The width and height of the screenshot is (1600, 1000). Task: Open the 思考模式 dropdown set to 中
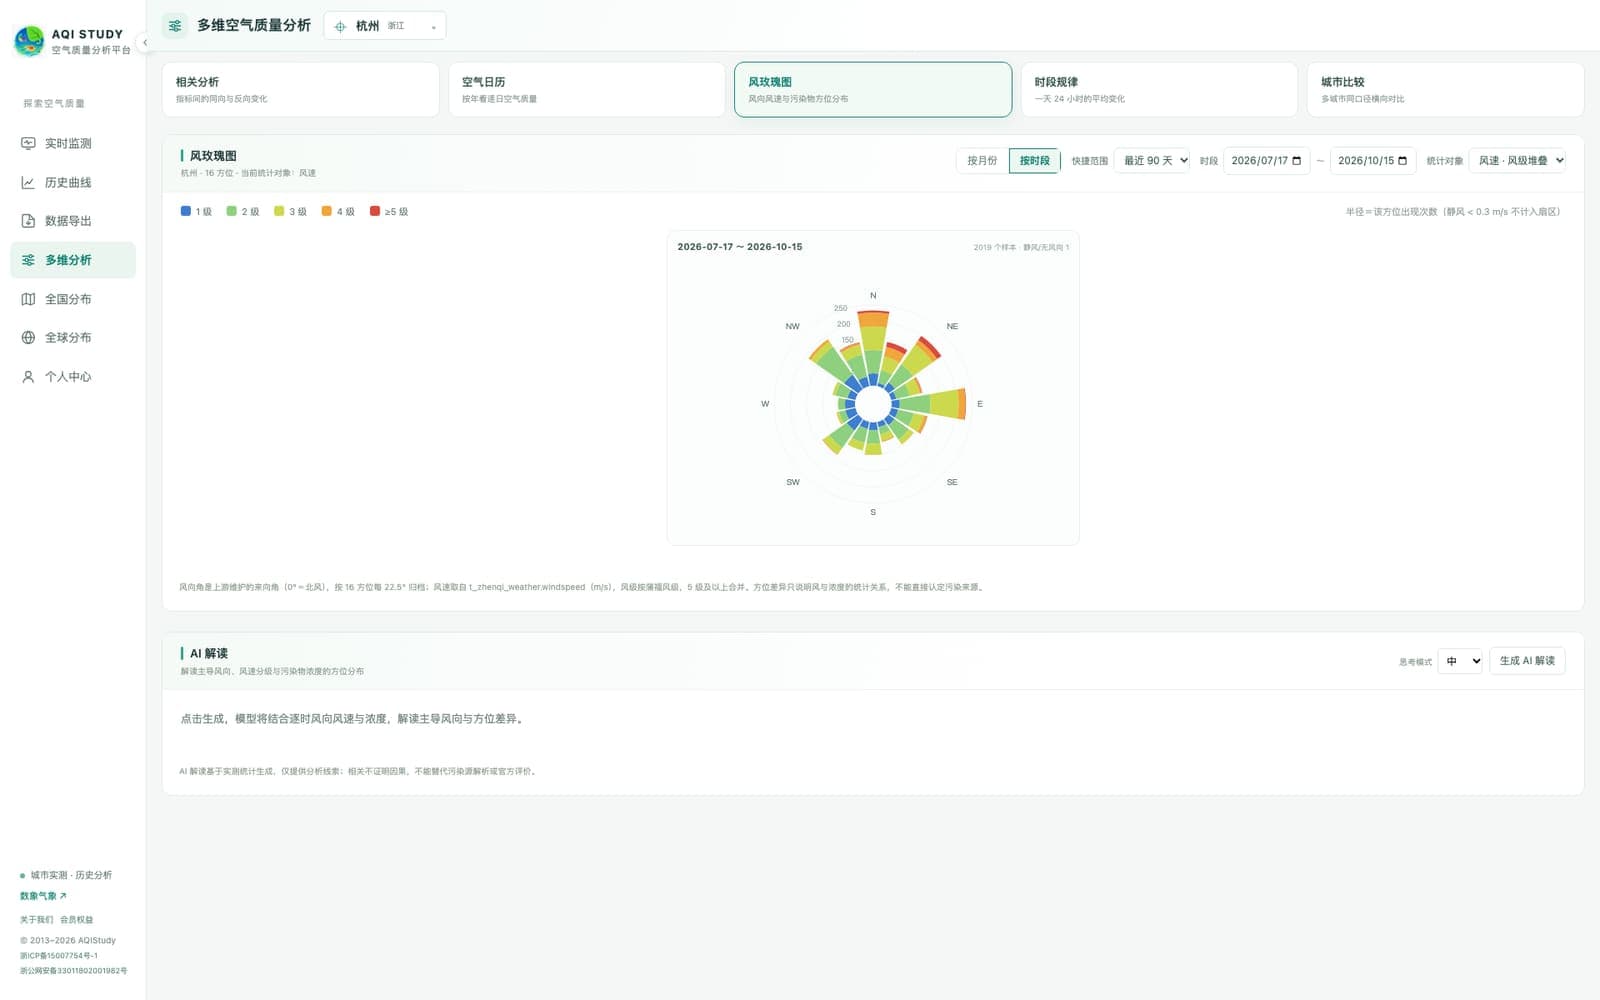(1460, 661)
